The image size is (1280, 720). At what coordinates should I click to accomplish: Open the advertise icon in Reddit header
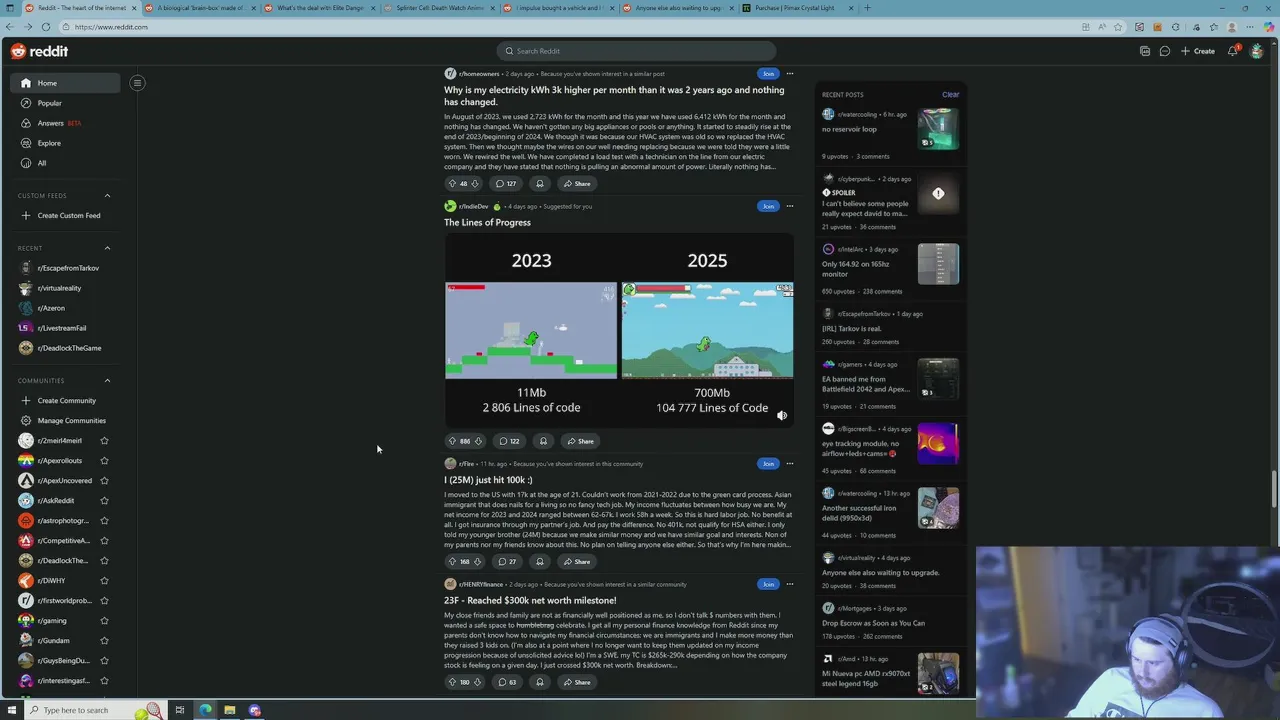pos(1144,51)
